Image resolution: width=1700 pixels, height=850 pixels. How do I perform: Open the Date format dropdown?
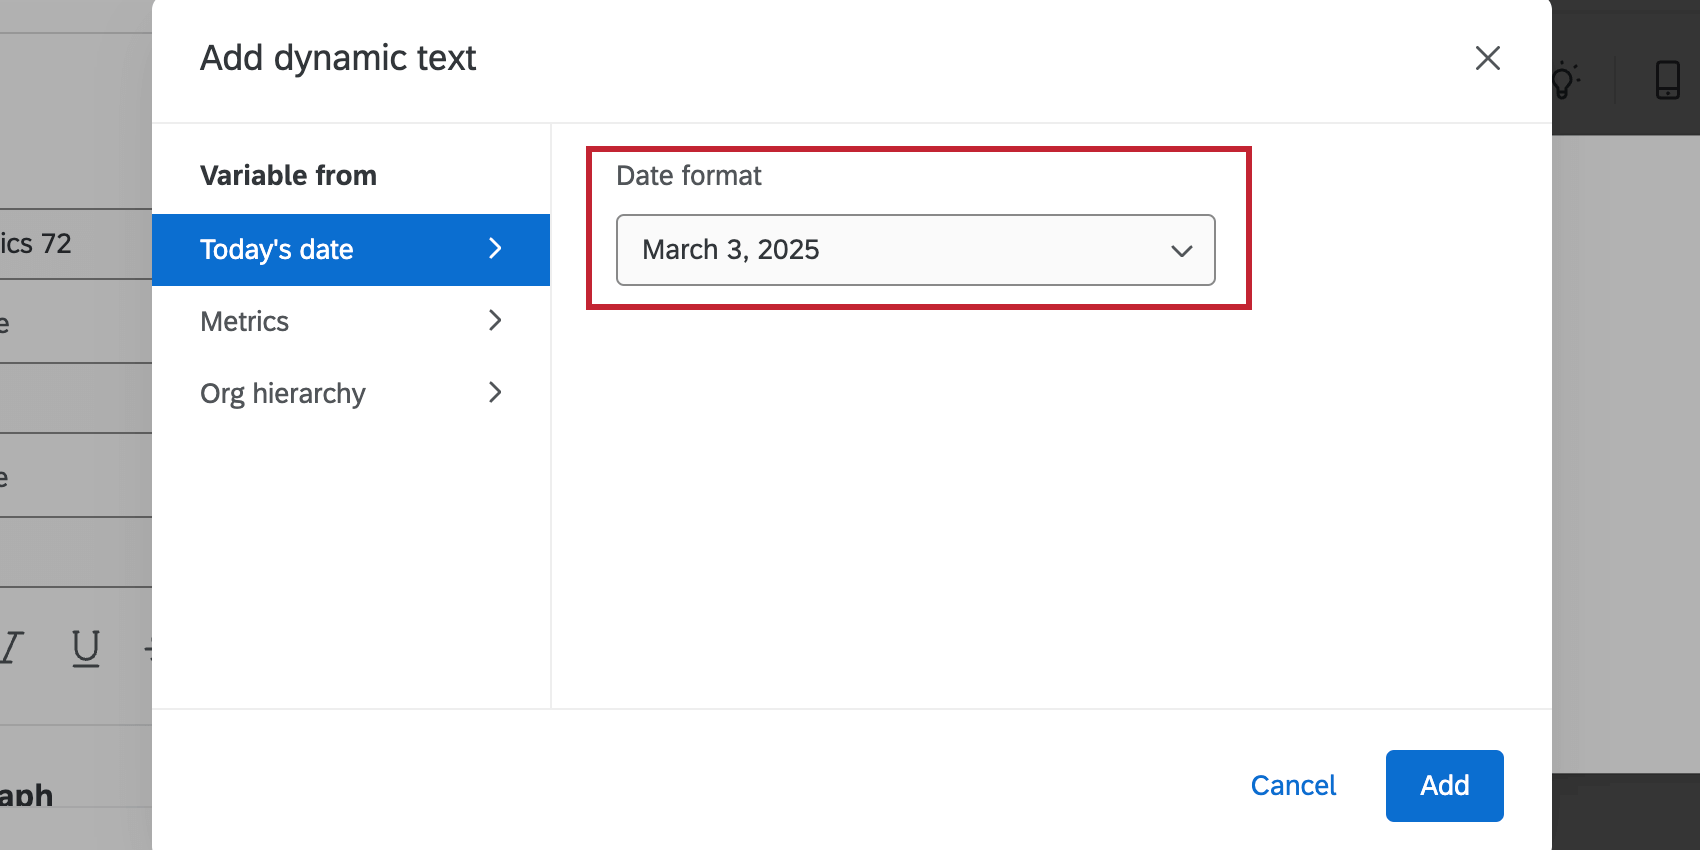(914, 250)
